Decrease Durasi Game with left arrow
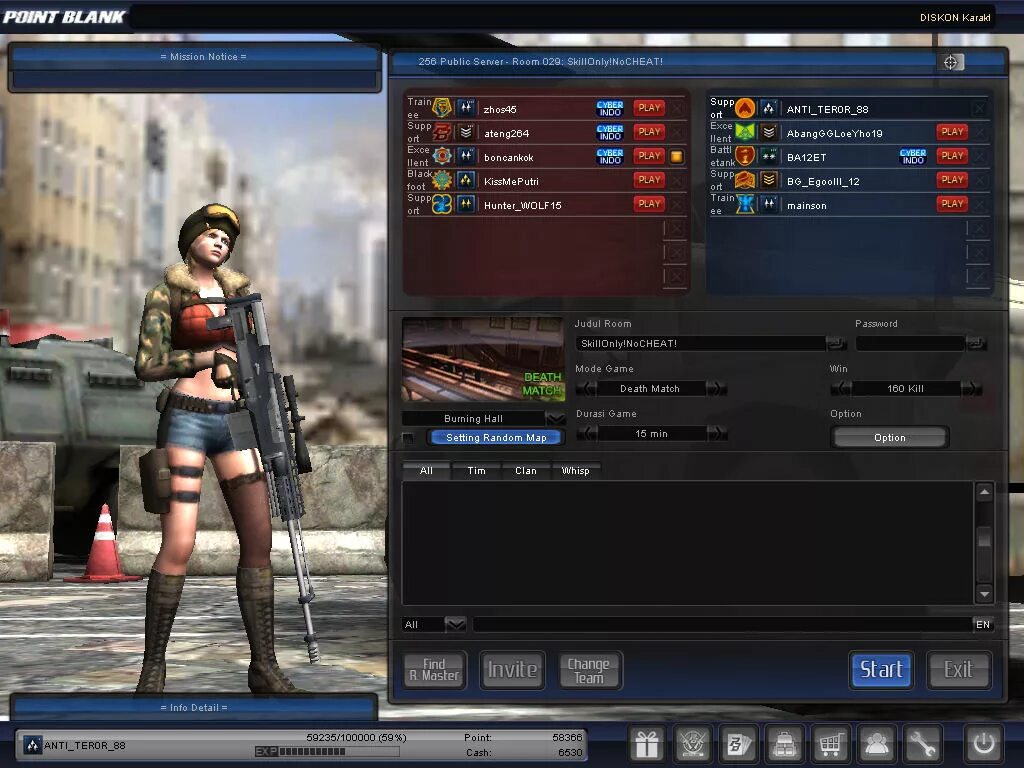1024x768 pixels. click(x=586, y=434)
